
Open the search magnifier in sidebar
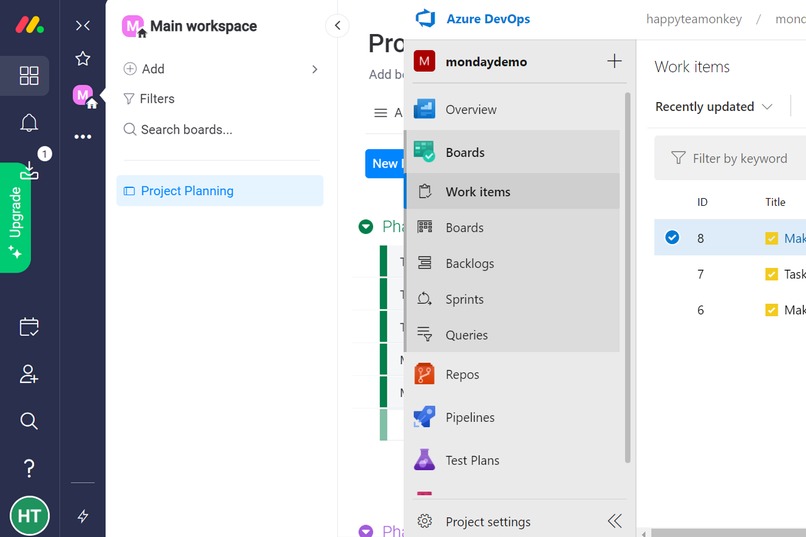(x=29, y=421)
